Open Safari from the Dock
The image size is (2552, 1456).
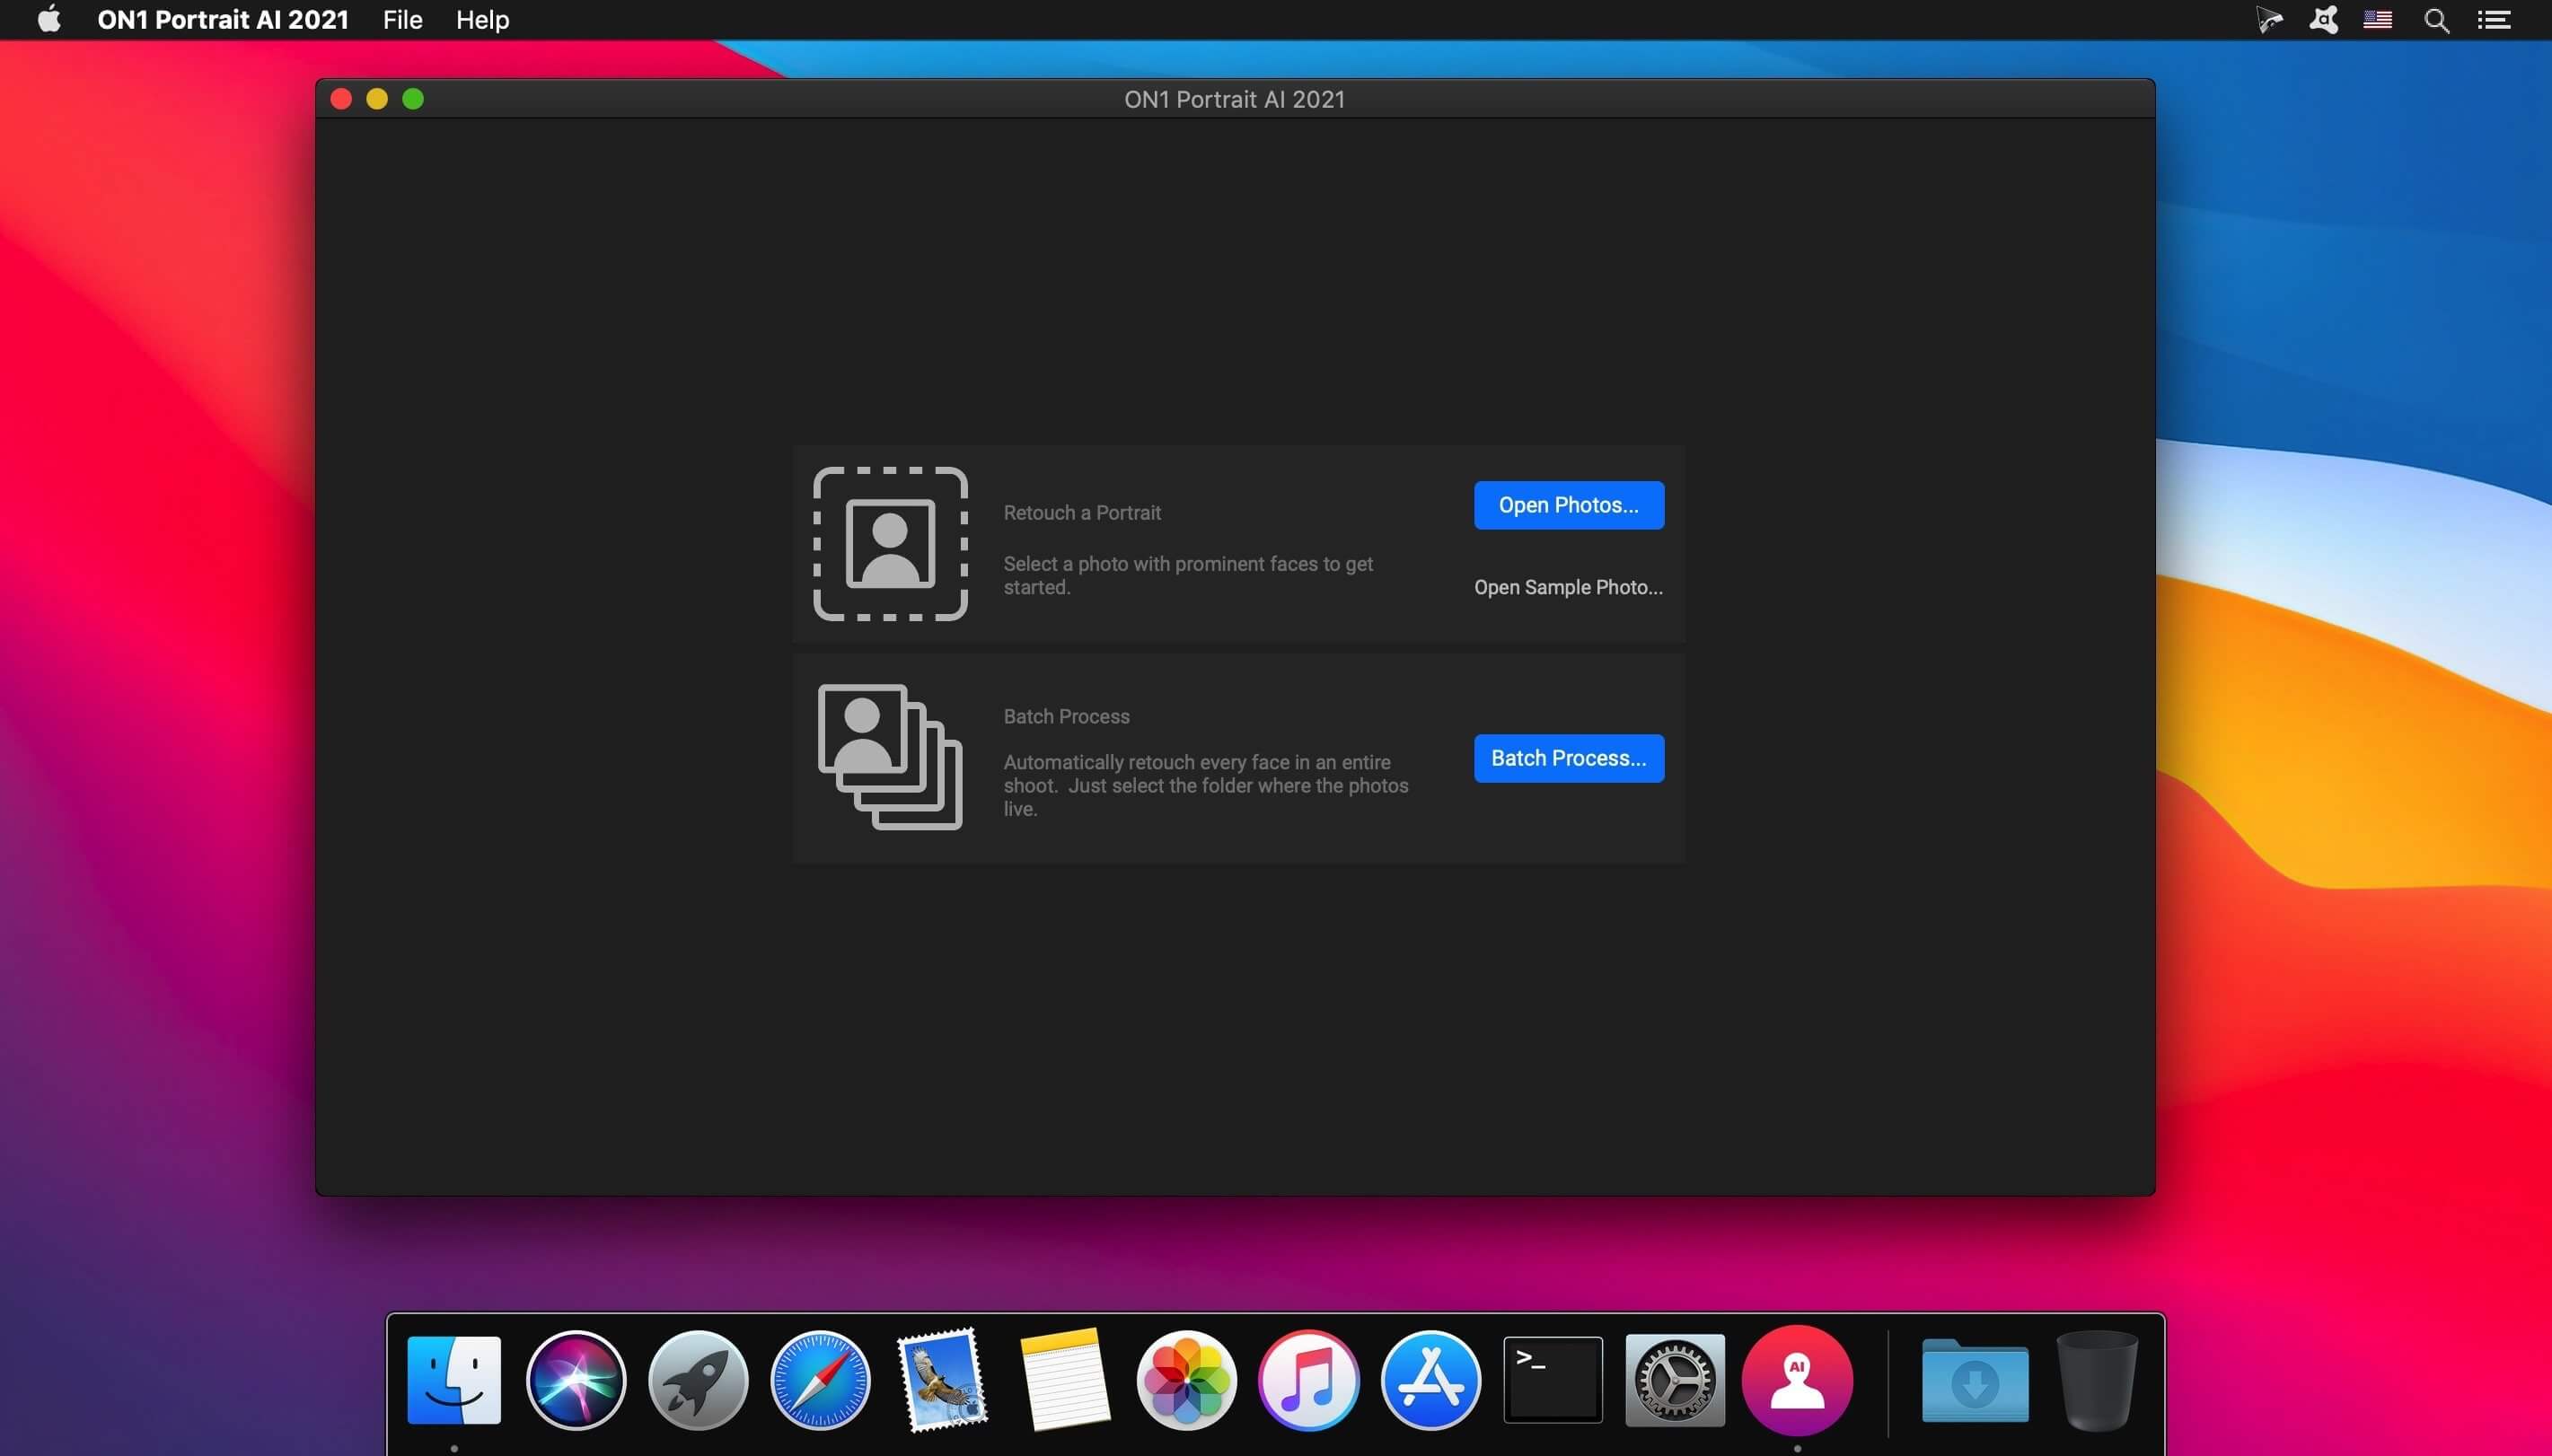820,1380
